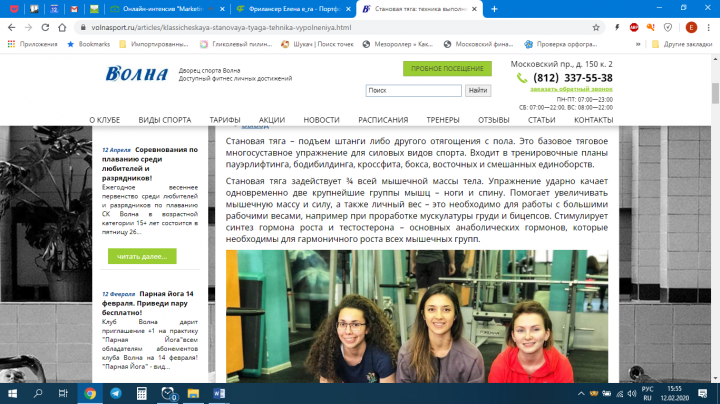This screenshot has width=720, height=404.
Task: Go to the browser Home icon
Action: tap(62, 28)
